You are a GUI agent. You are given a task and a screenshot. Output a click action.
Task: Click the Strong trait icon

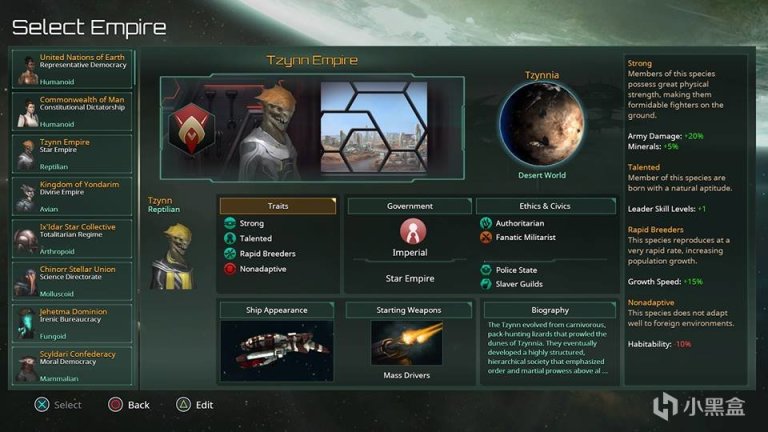coord(230,223)
